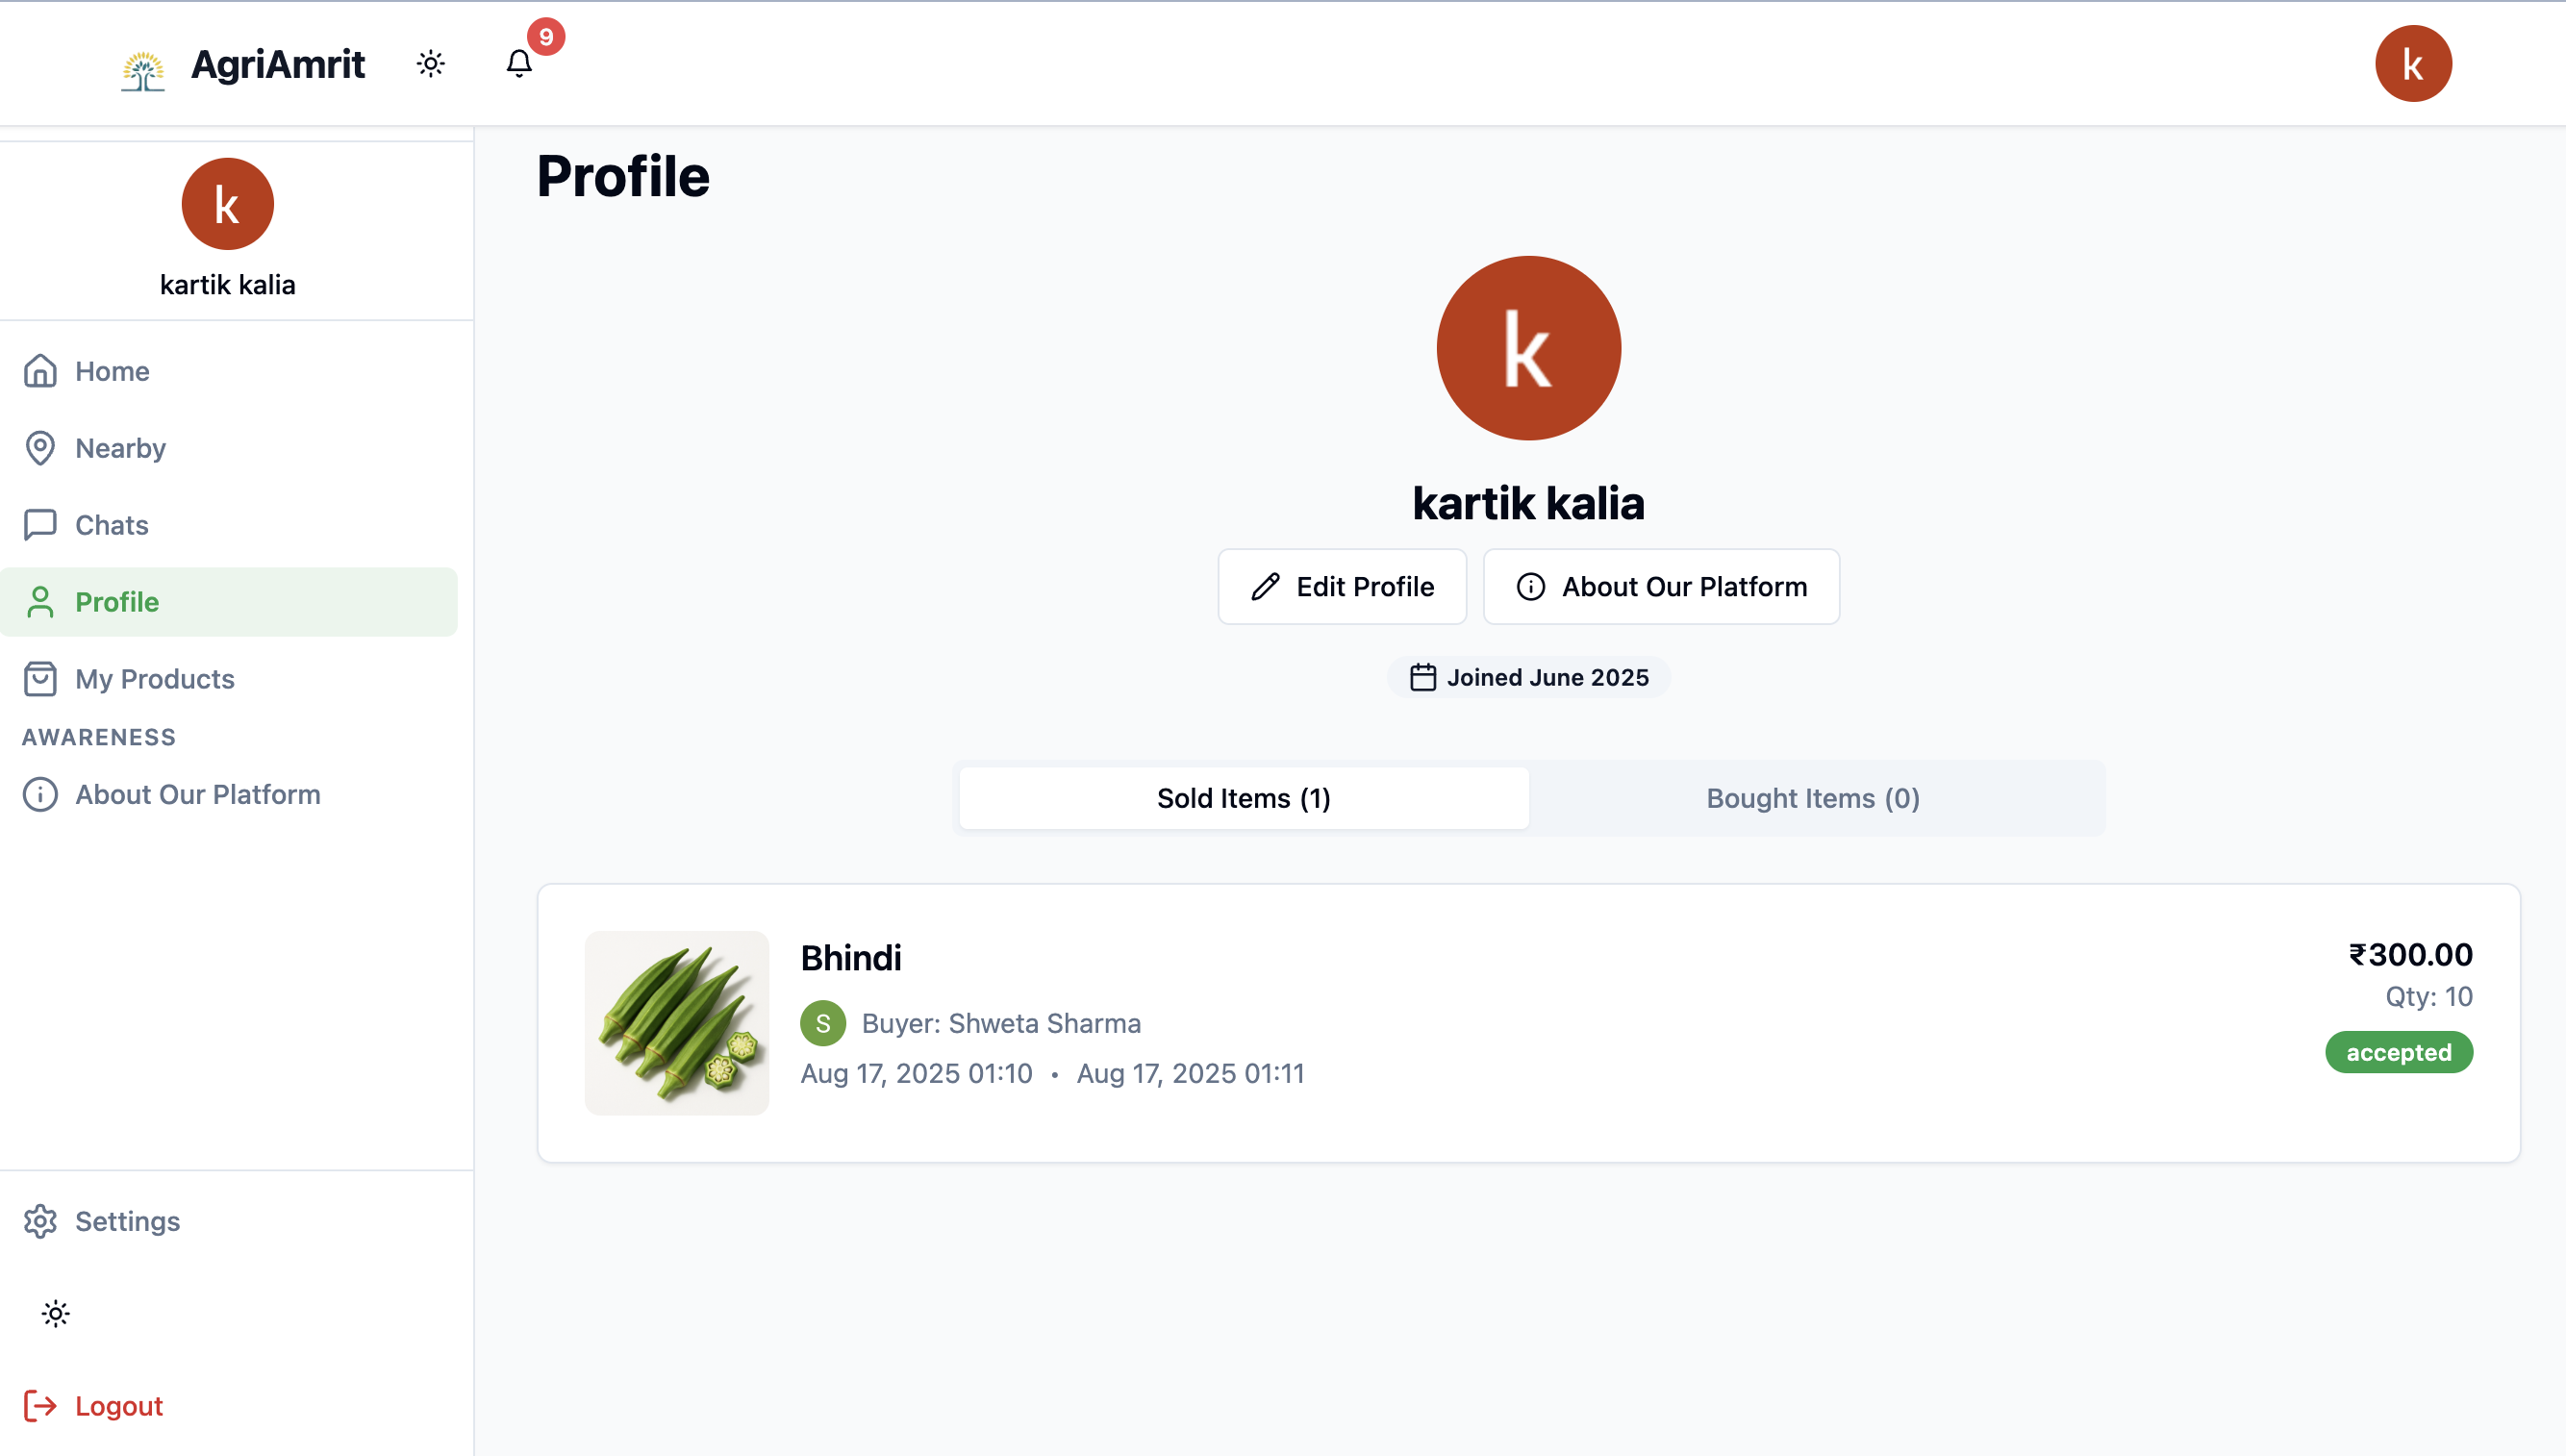Open the account menu via top-right avatar
2566x1456 pixels.
pos(2414,63)
